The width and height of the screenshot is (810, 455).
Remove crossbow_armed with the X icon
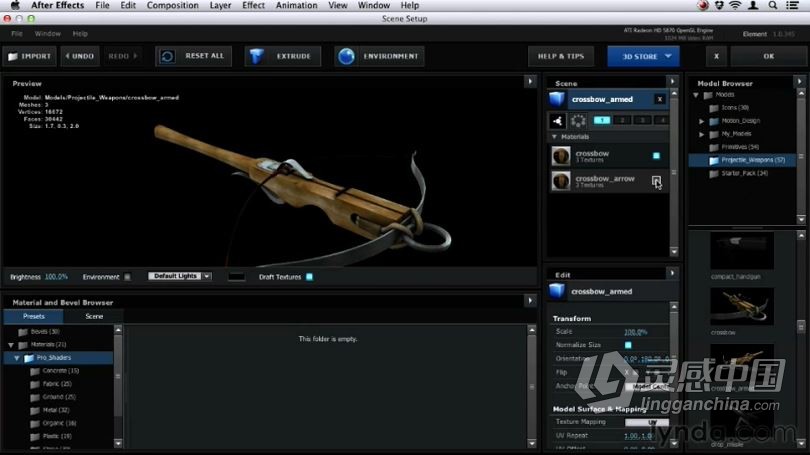[x=658, y=99]
